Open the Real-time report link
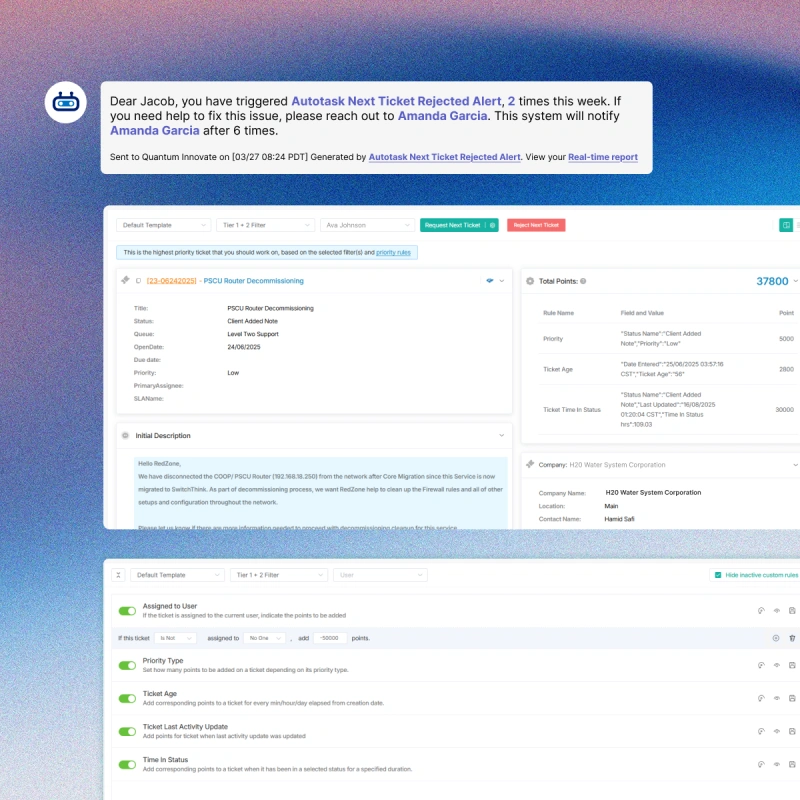 point(603,157)
